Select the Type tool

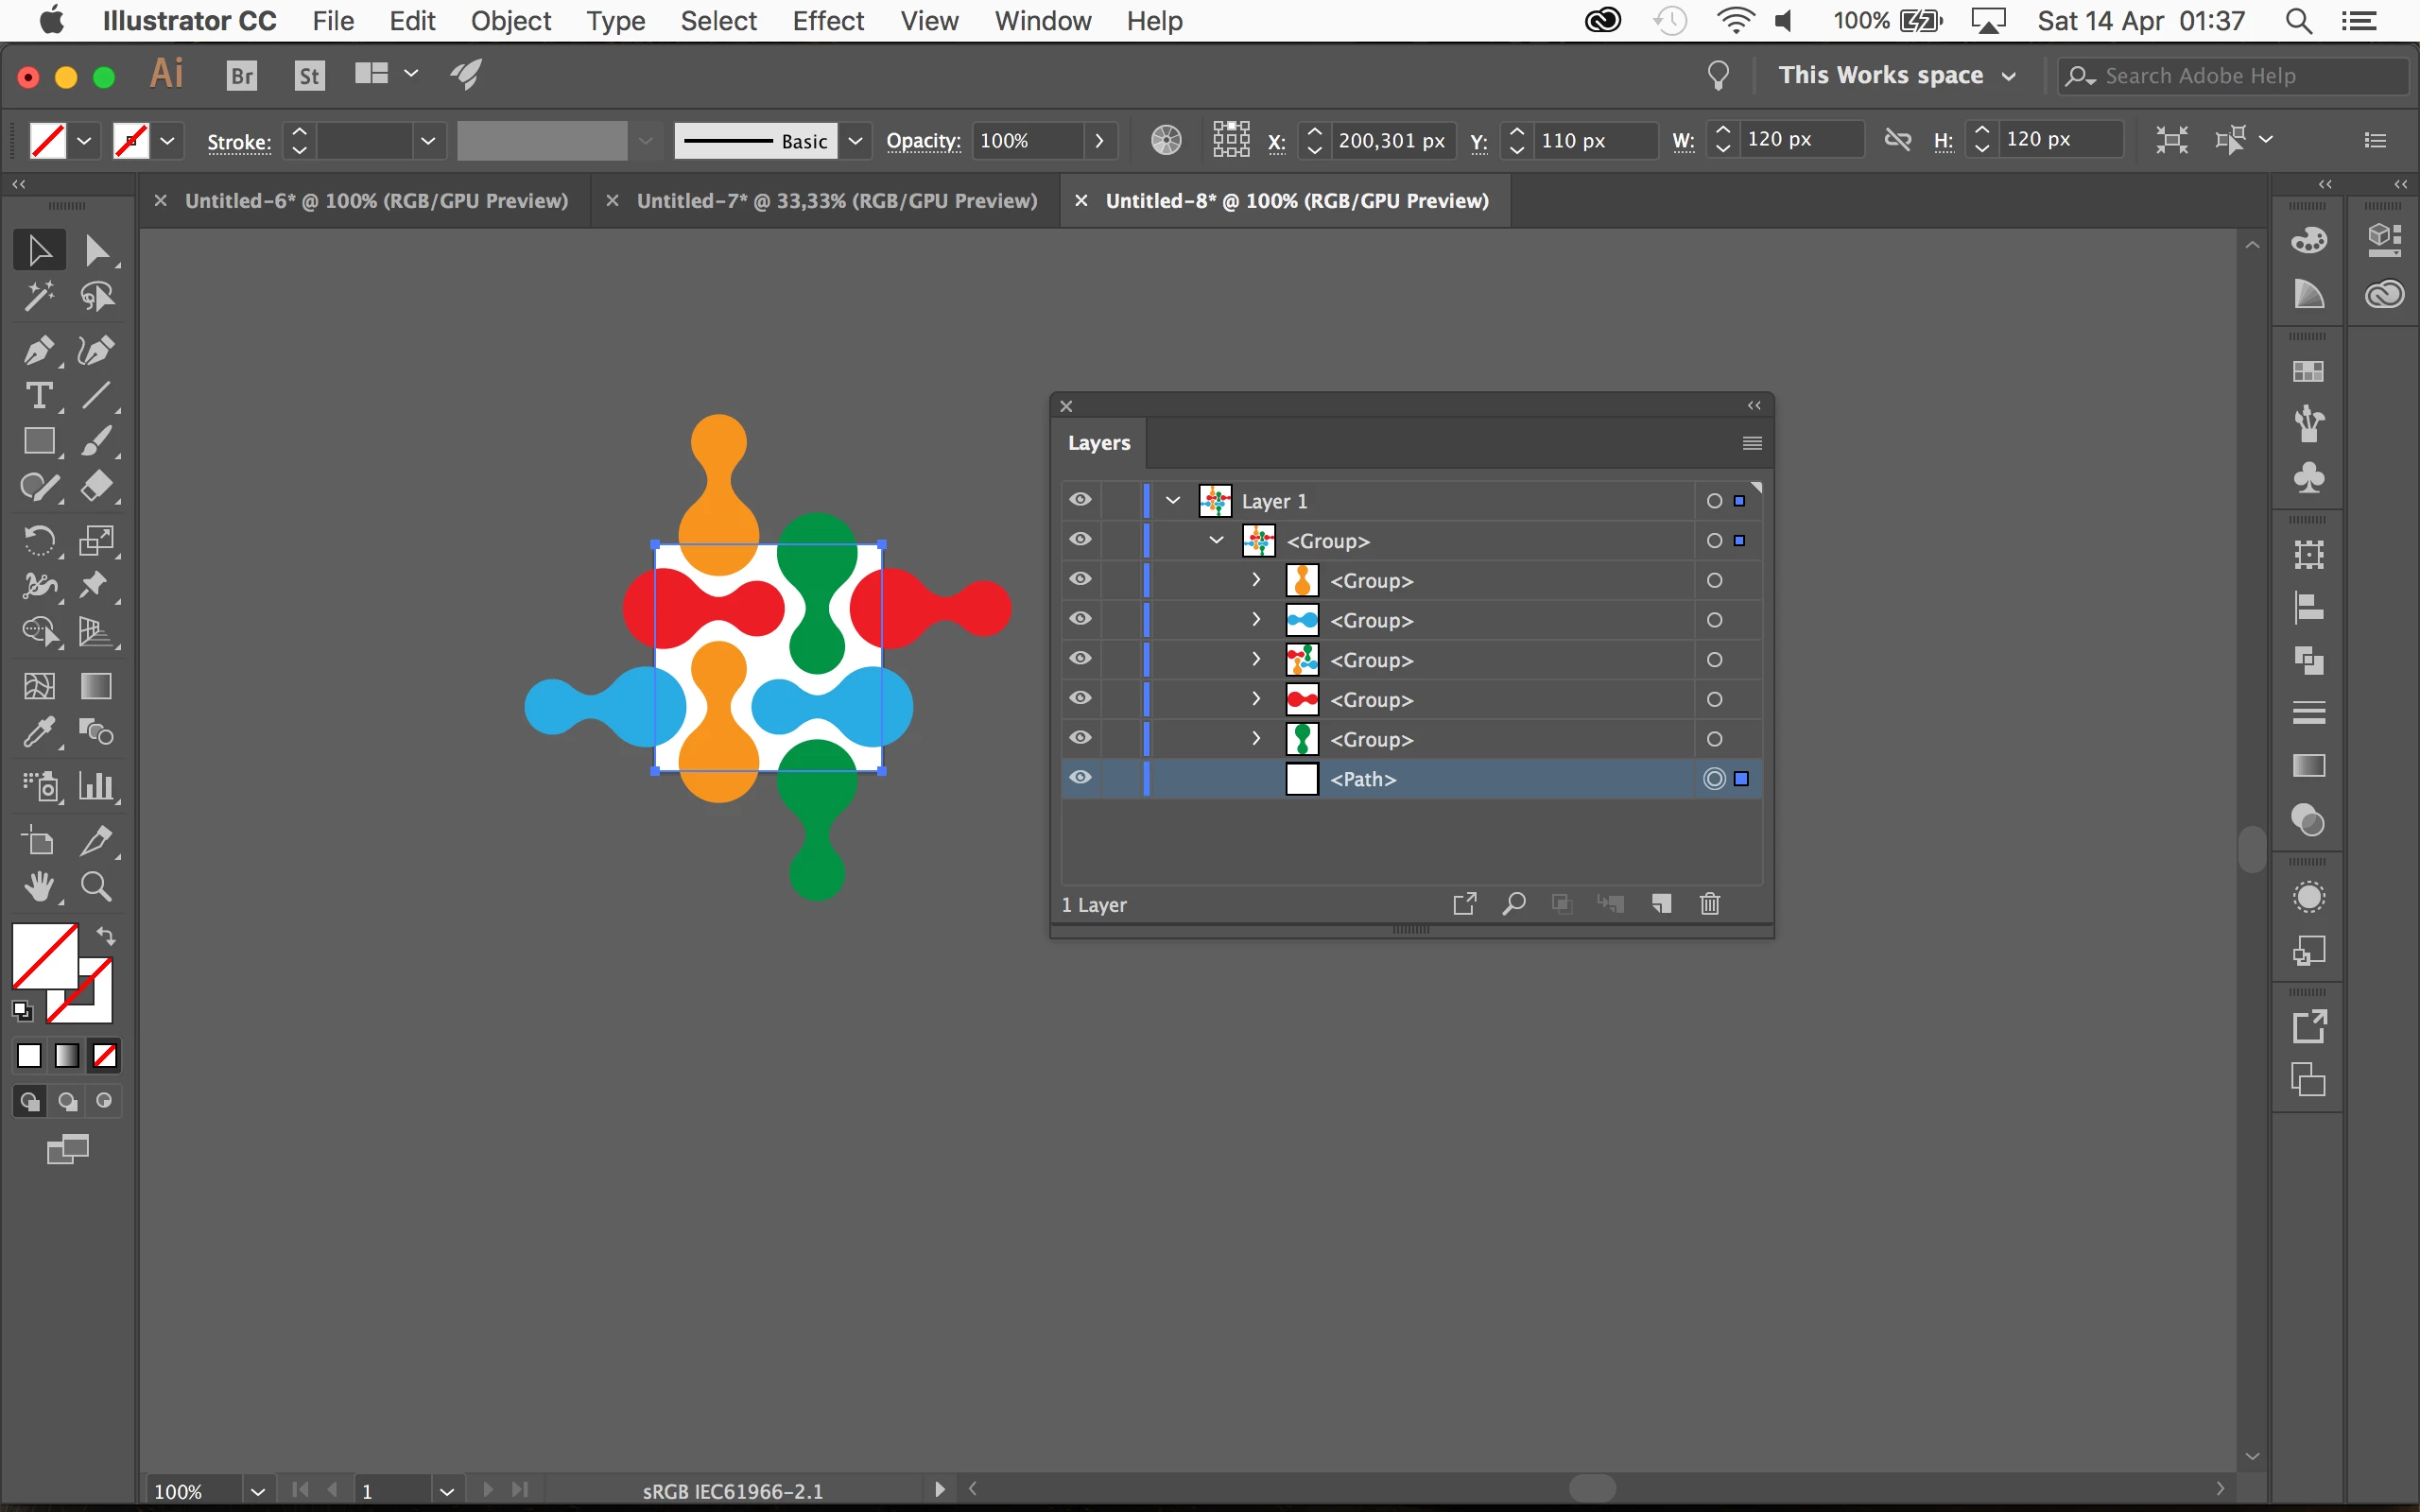pyautogui.click(x=38, y=397)
